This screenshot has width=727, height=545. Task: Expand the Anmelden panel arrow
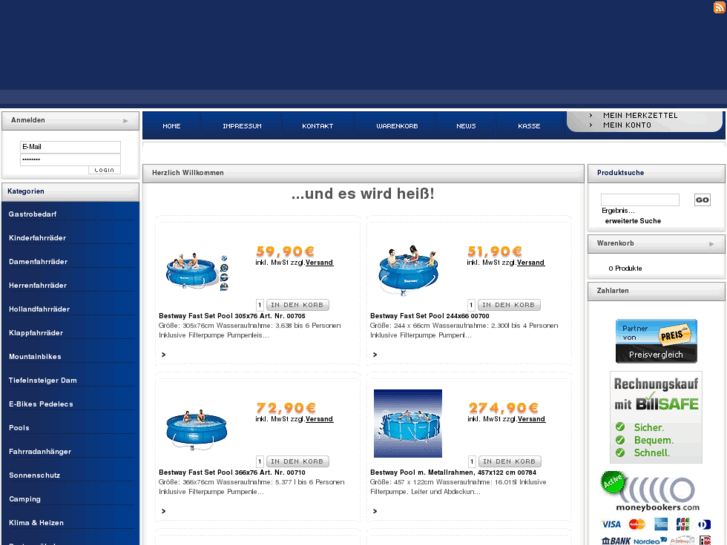point(125,121)
